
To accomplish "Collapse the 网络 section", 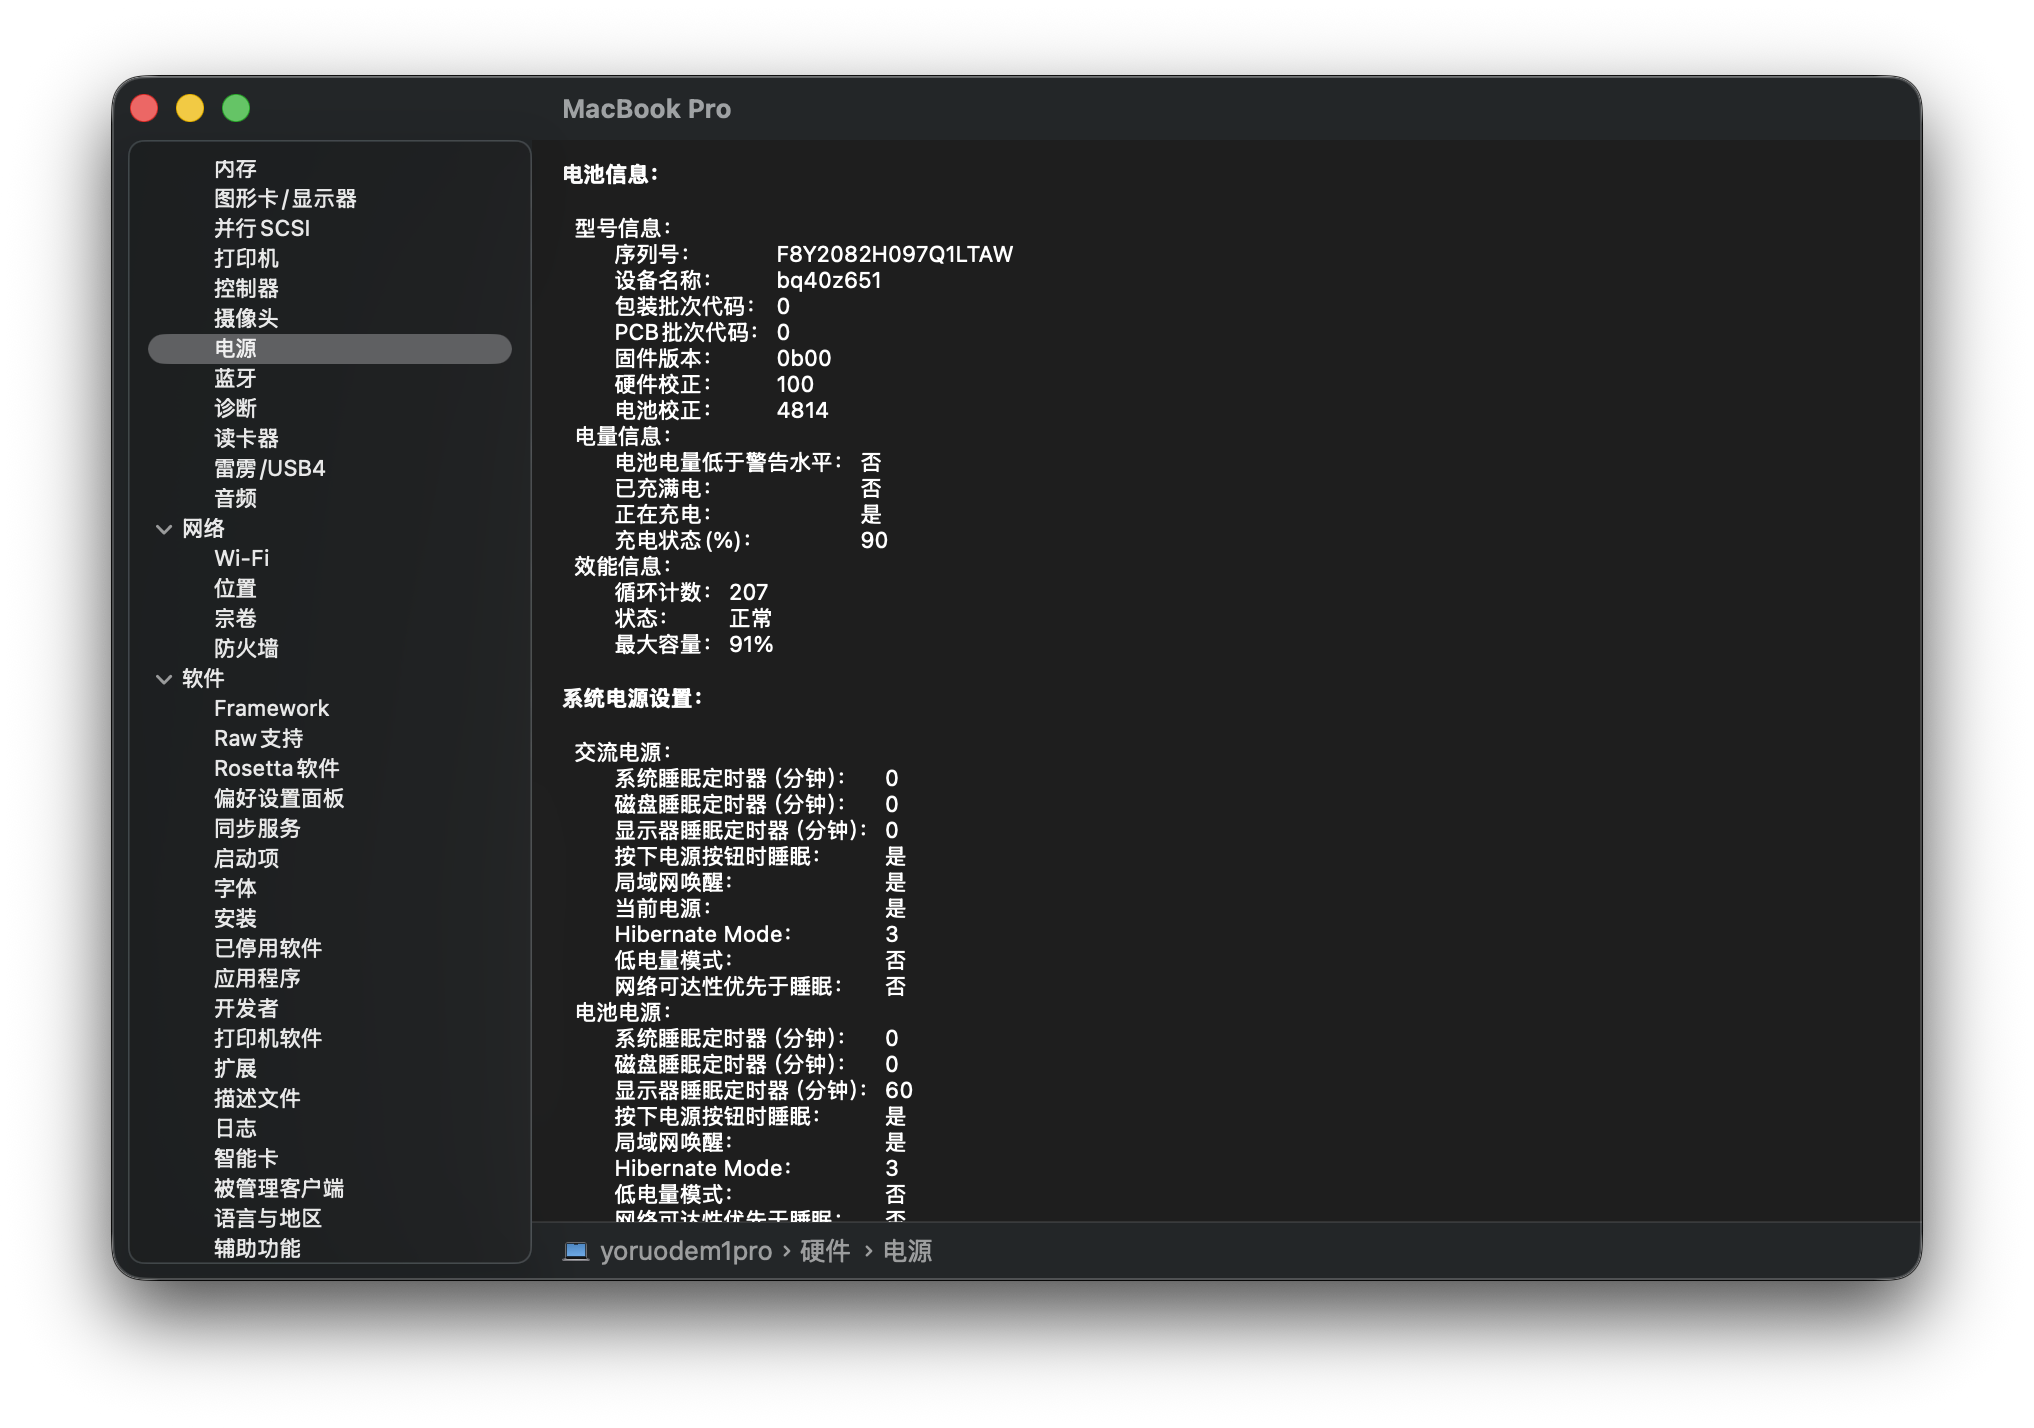I will (164, 529).
